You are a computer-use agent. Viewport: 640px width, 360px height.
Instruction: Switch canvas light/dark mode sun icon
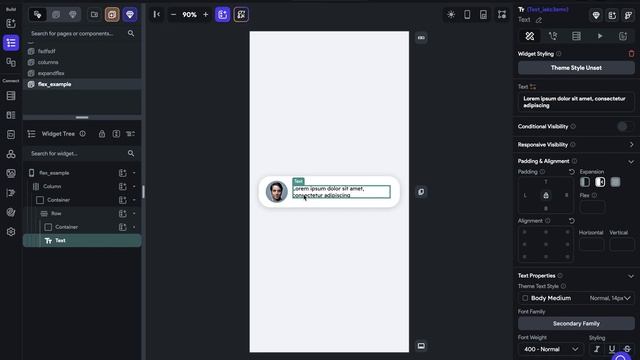pos(451,14)
